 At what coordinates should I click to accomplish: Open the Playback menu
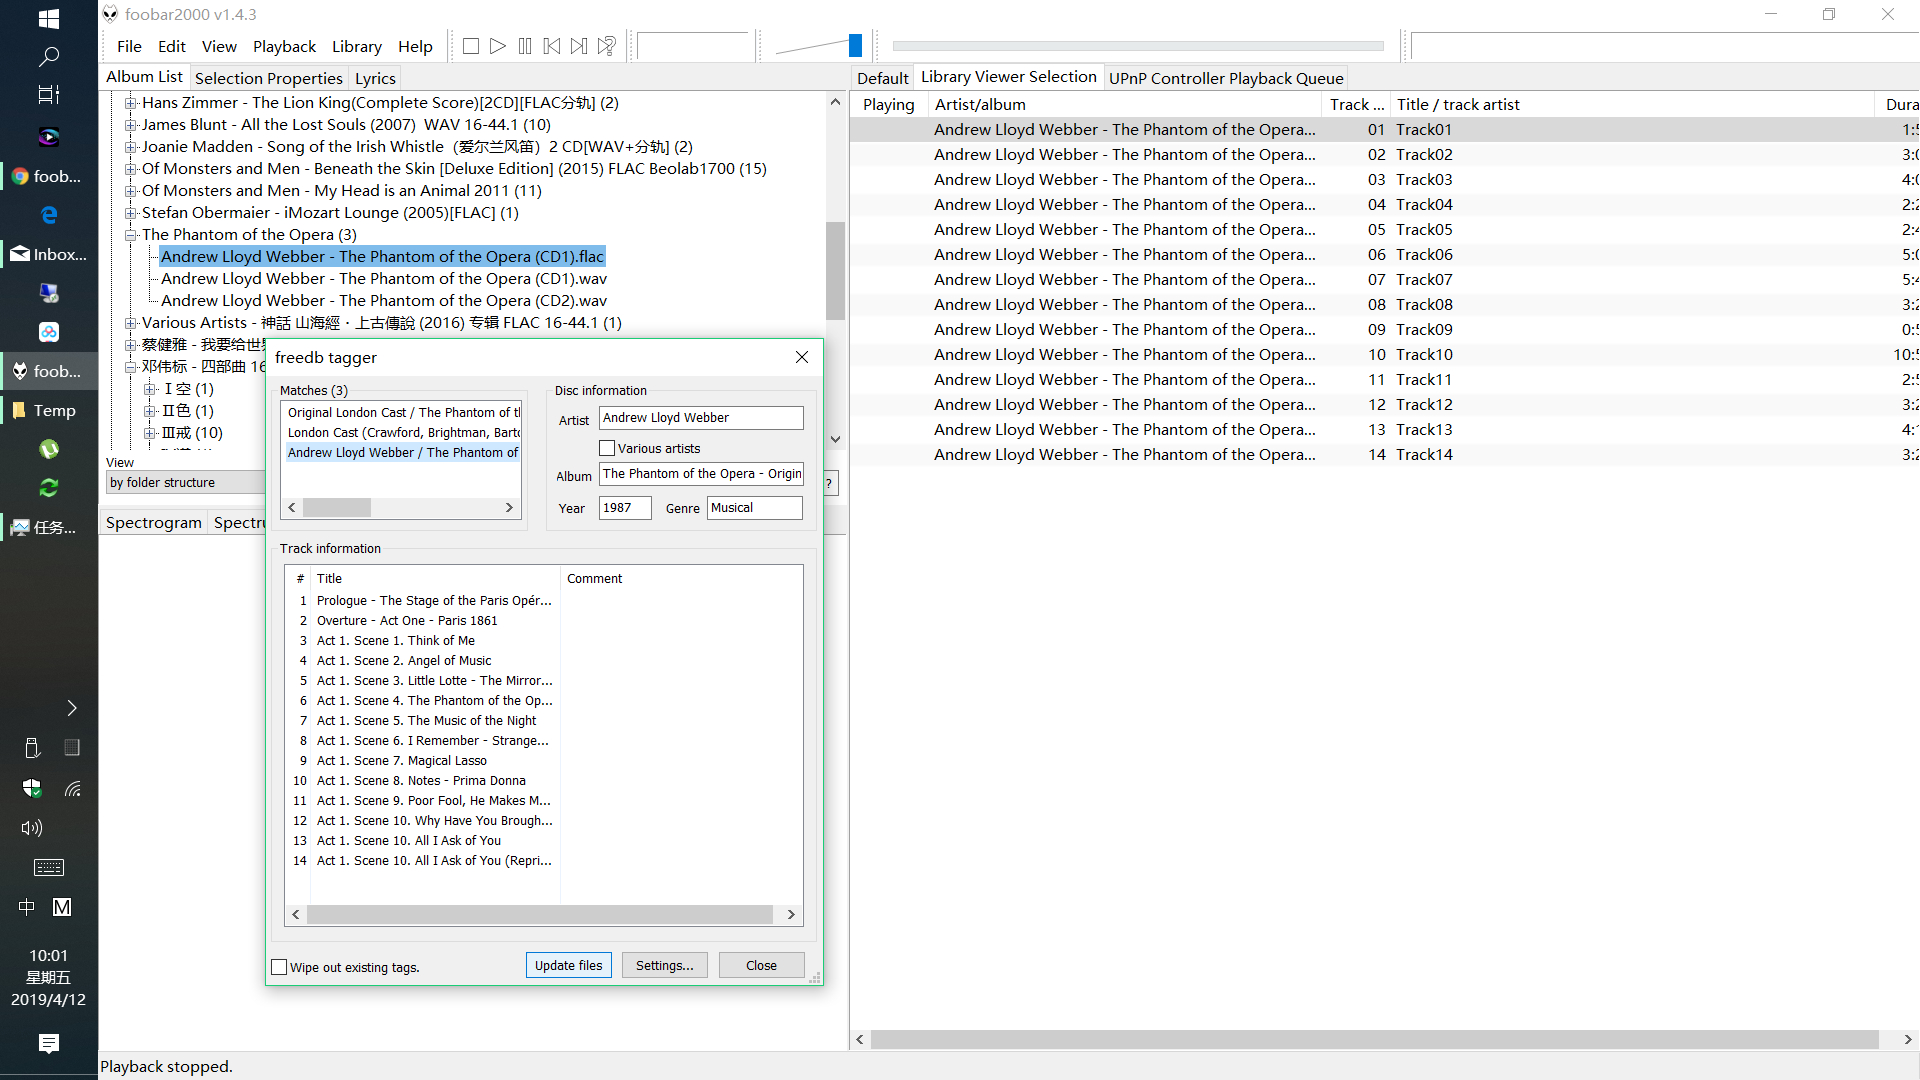click(x=284, y=46)
